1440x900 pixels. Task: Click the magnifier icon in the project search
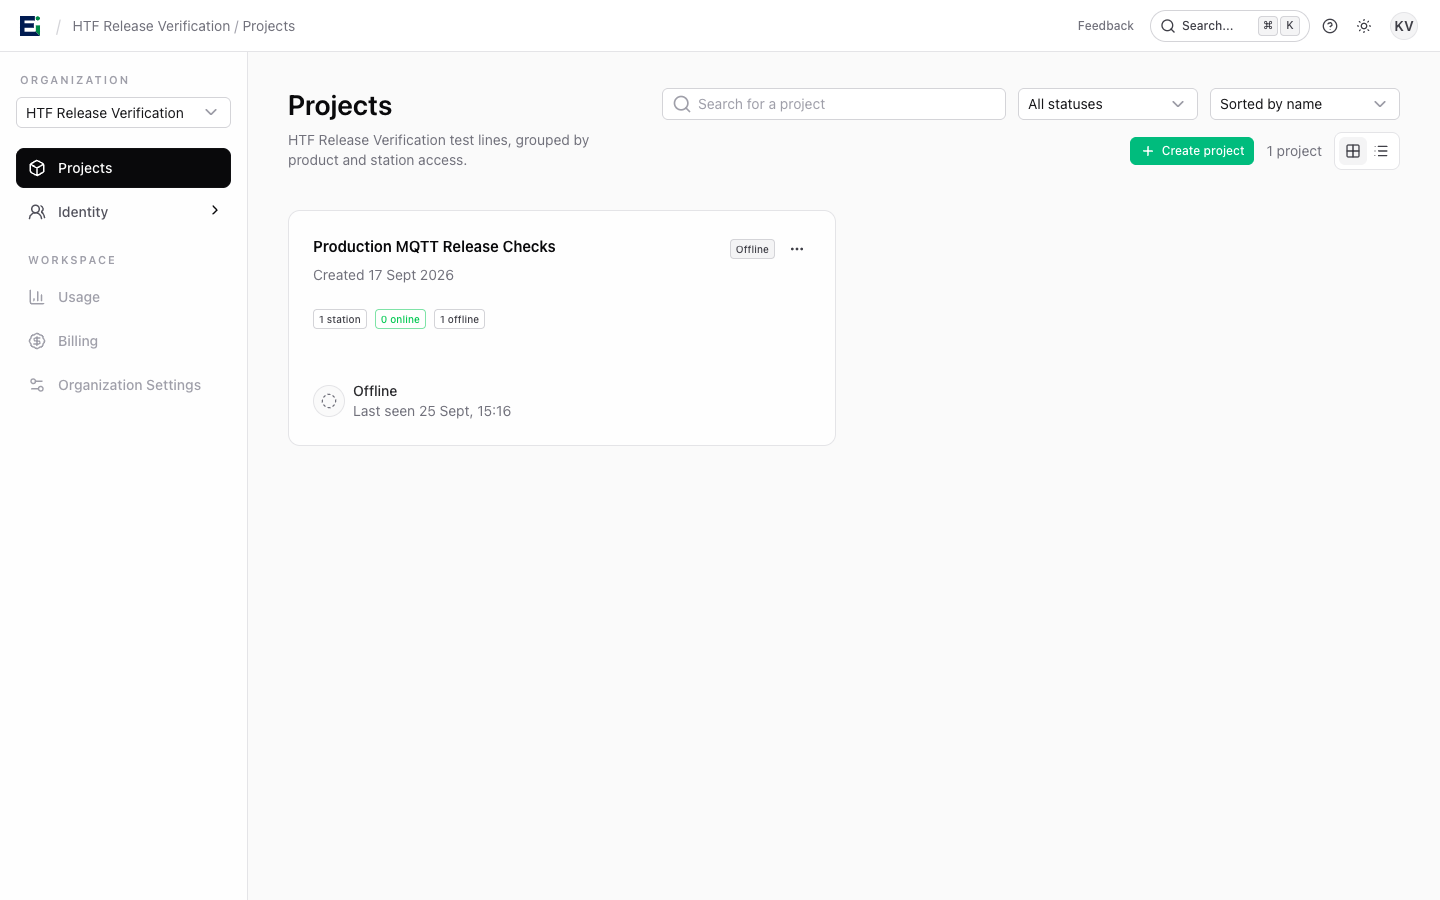coord(682,104)
